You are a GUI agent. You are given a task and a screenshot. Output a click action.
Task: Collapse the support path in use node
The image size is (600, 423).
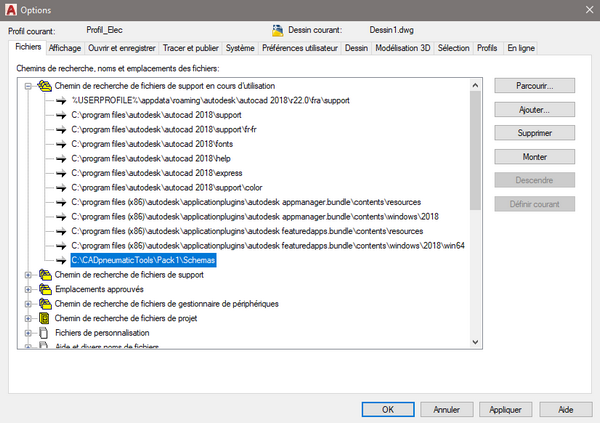pos(28,86)
